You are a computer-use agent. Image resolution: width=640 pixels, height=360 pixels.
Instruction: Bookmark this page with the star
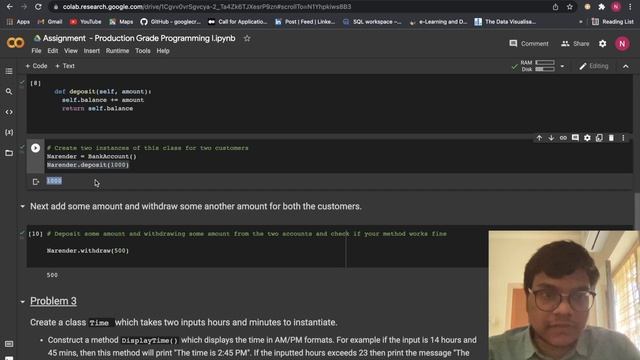pos(569,7)
